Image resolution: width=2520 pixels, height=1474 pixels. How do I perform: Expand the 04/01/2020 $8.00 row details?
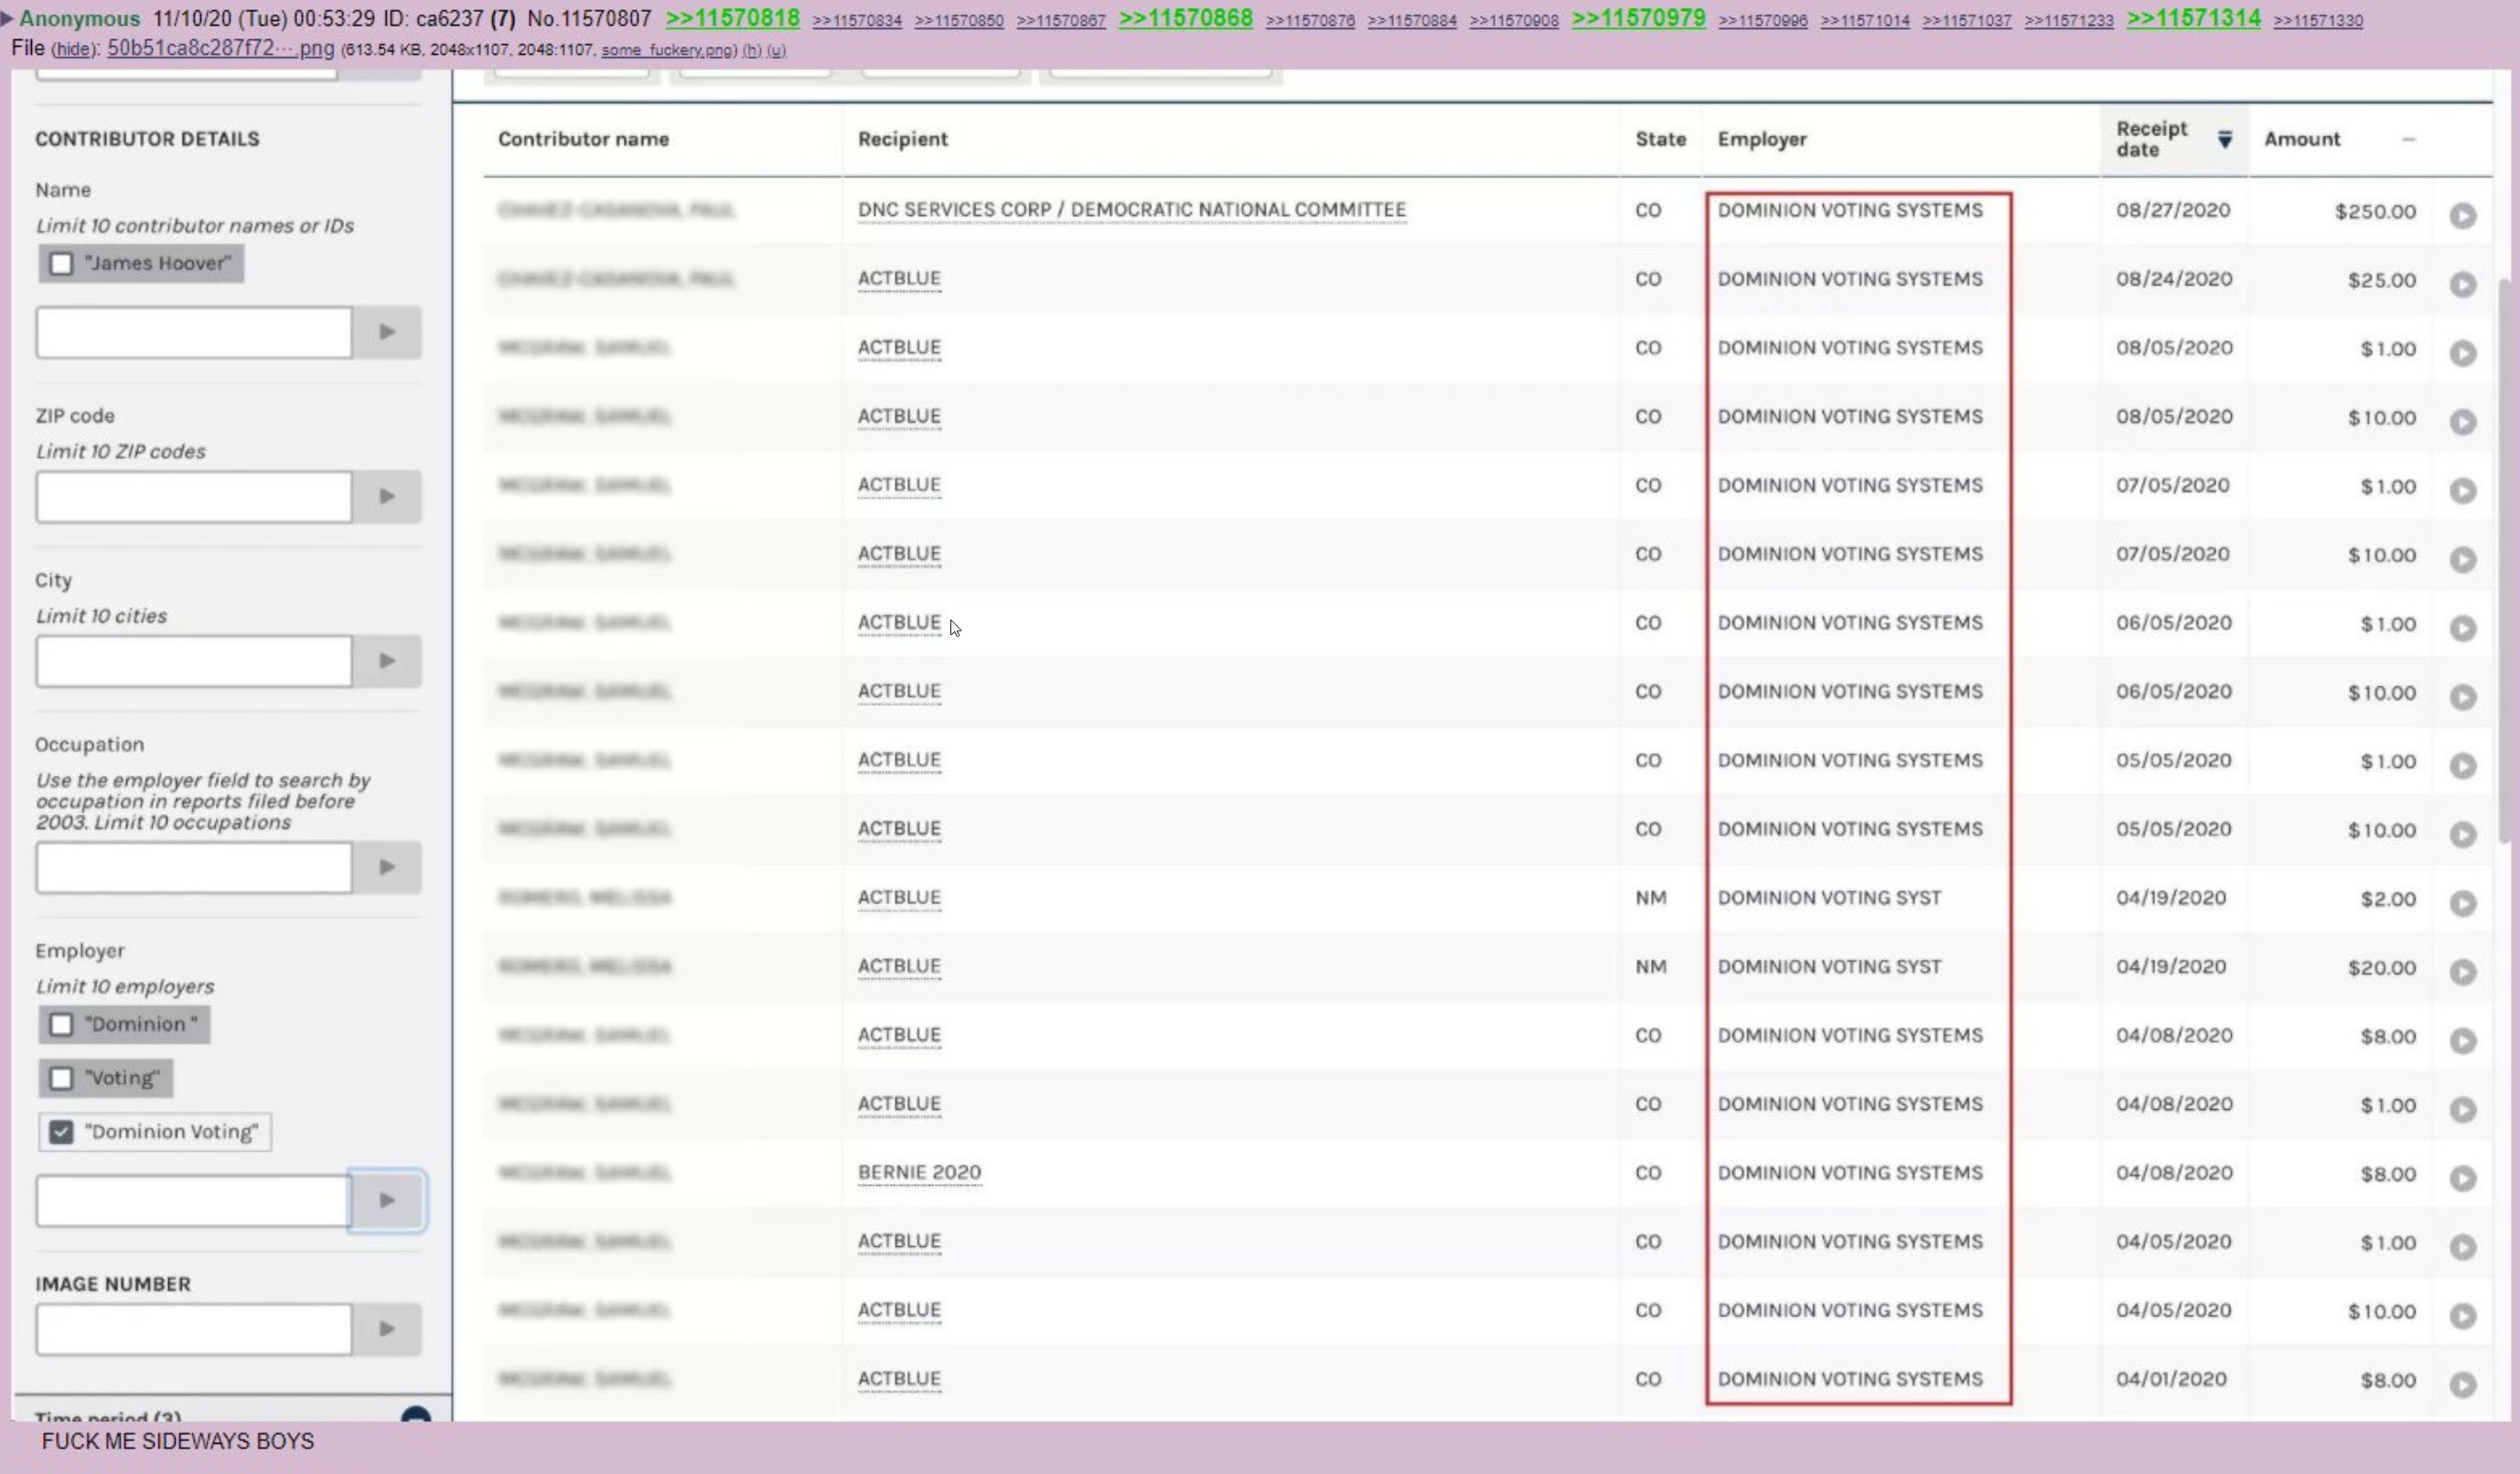(2462, 1384)
